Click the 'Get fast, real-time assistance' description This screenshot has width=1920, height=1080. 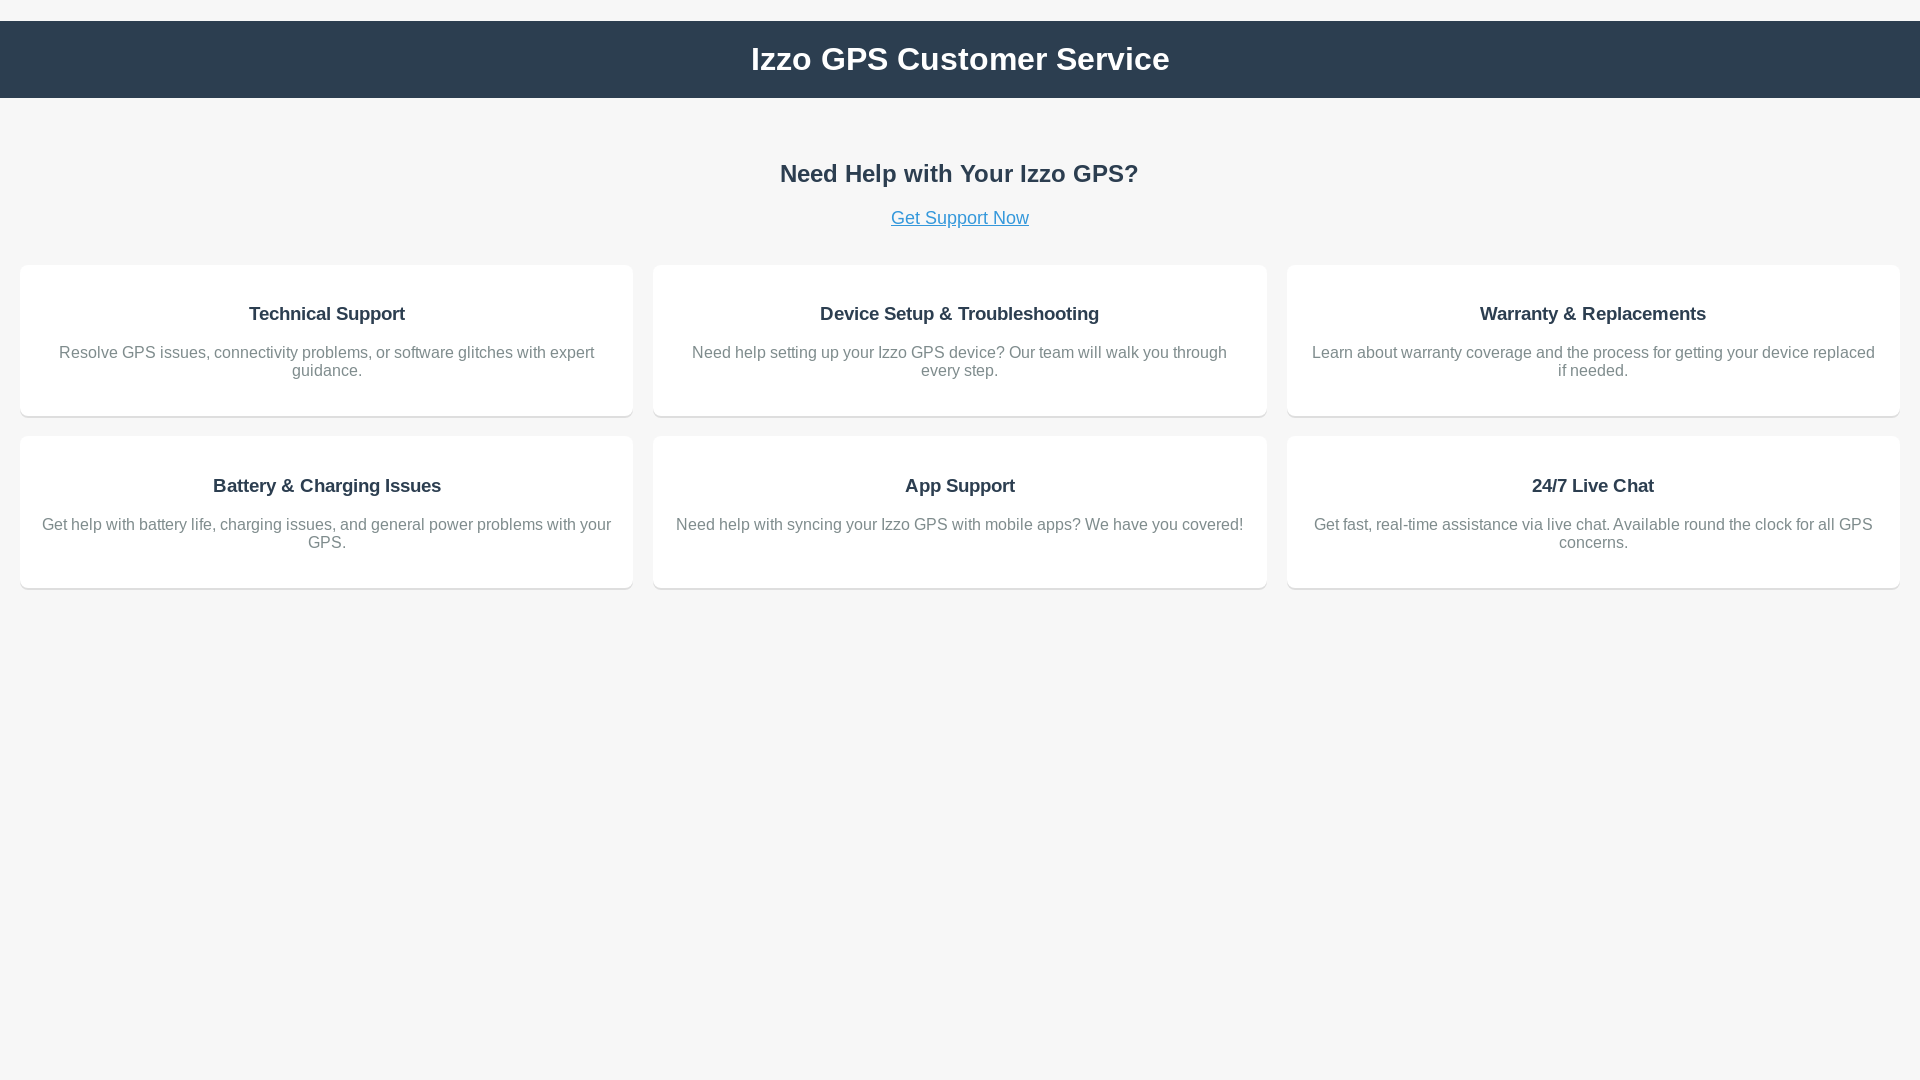click(x=1593, y=534)
